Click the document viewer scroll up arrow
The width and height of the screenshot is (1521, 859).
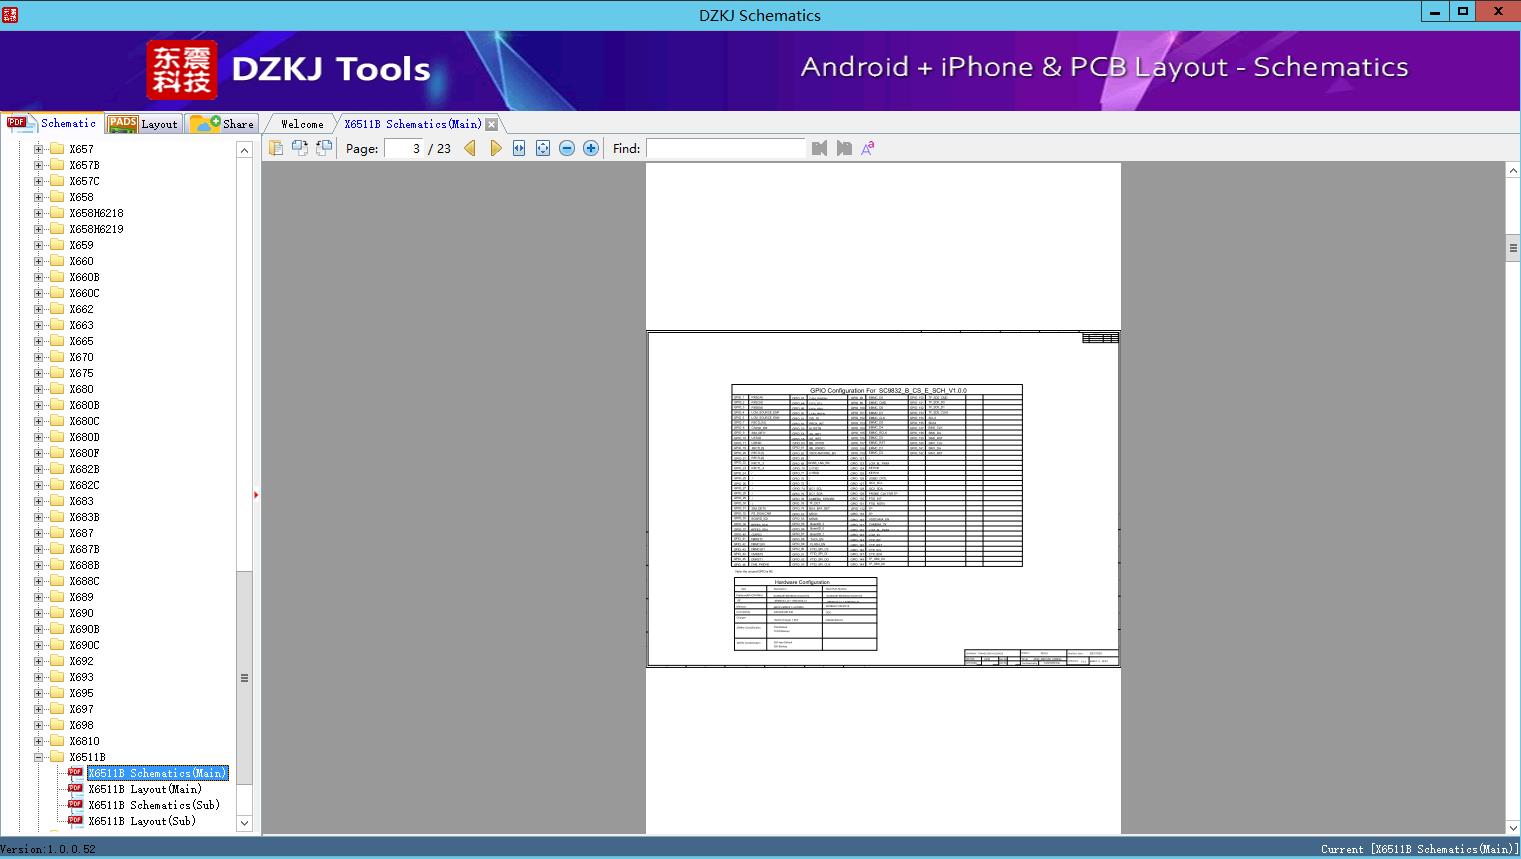coord(1513,171)
